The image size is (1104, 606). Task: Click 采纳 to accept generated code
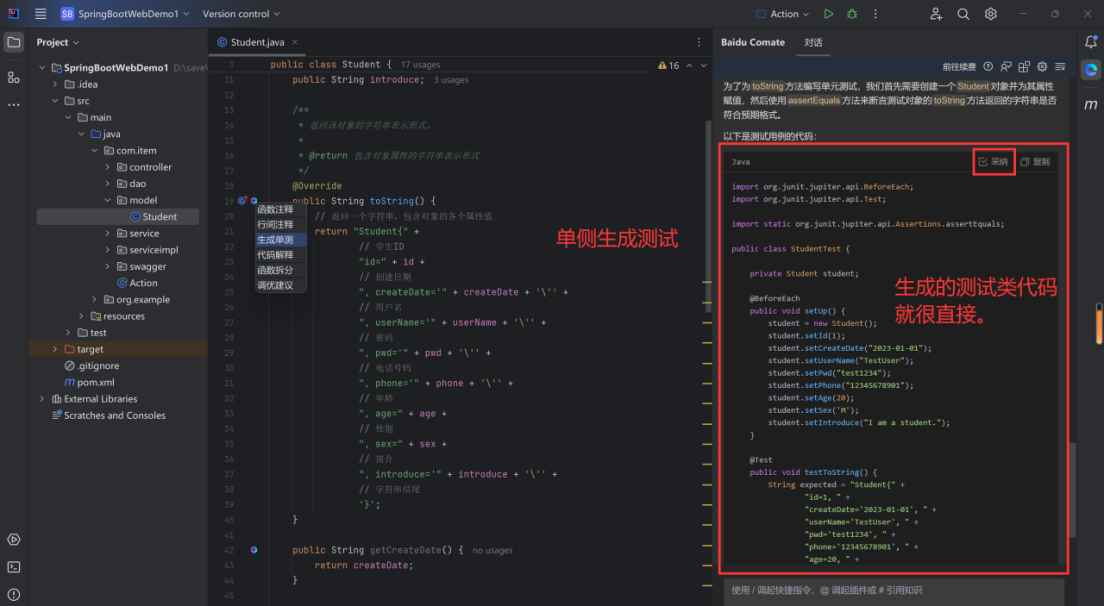993,162
